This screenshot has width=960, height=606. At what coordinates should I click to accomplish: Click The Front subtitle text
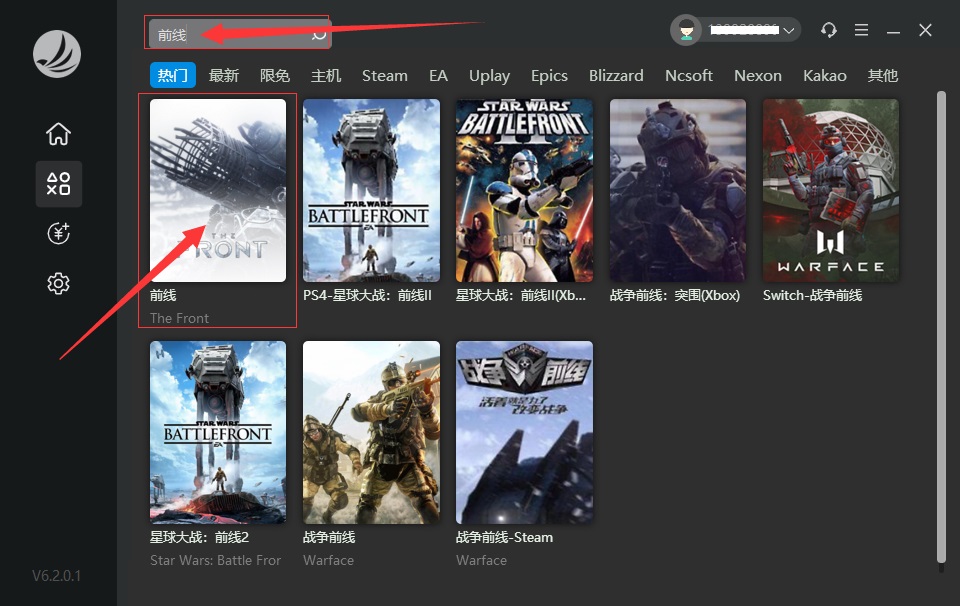pyautogui.click(x=179, y=318)
